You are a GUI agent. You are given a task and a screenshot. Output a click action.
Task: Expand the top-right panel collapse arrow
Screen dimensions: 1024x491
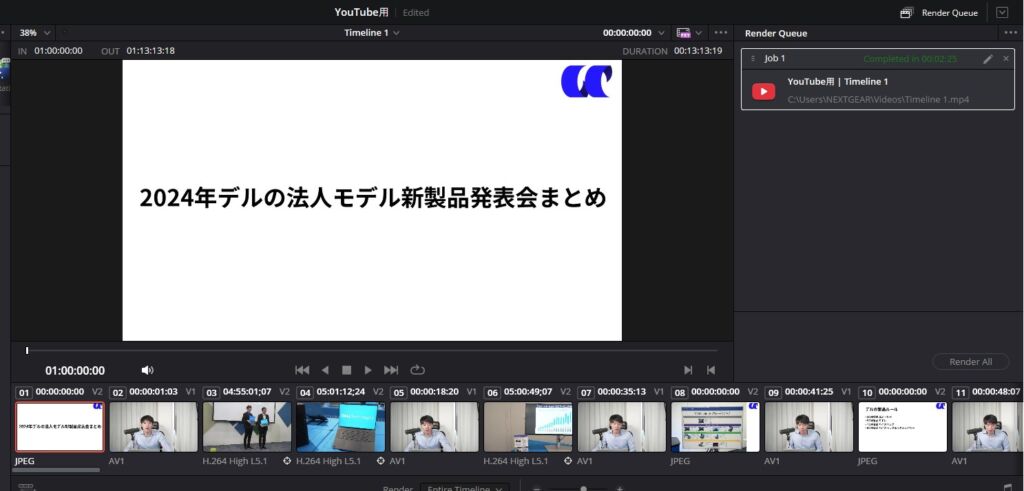click(1002, 12)
